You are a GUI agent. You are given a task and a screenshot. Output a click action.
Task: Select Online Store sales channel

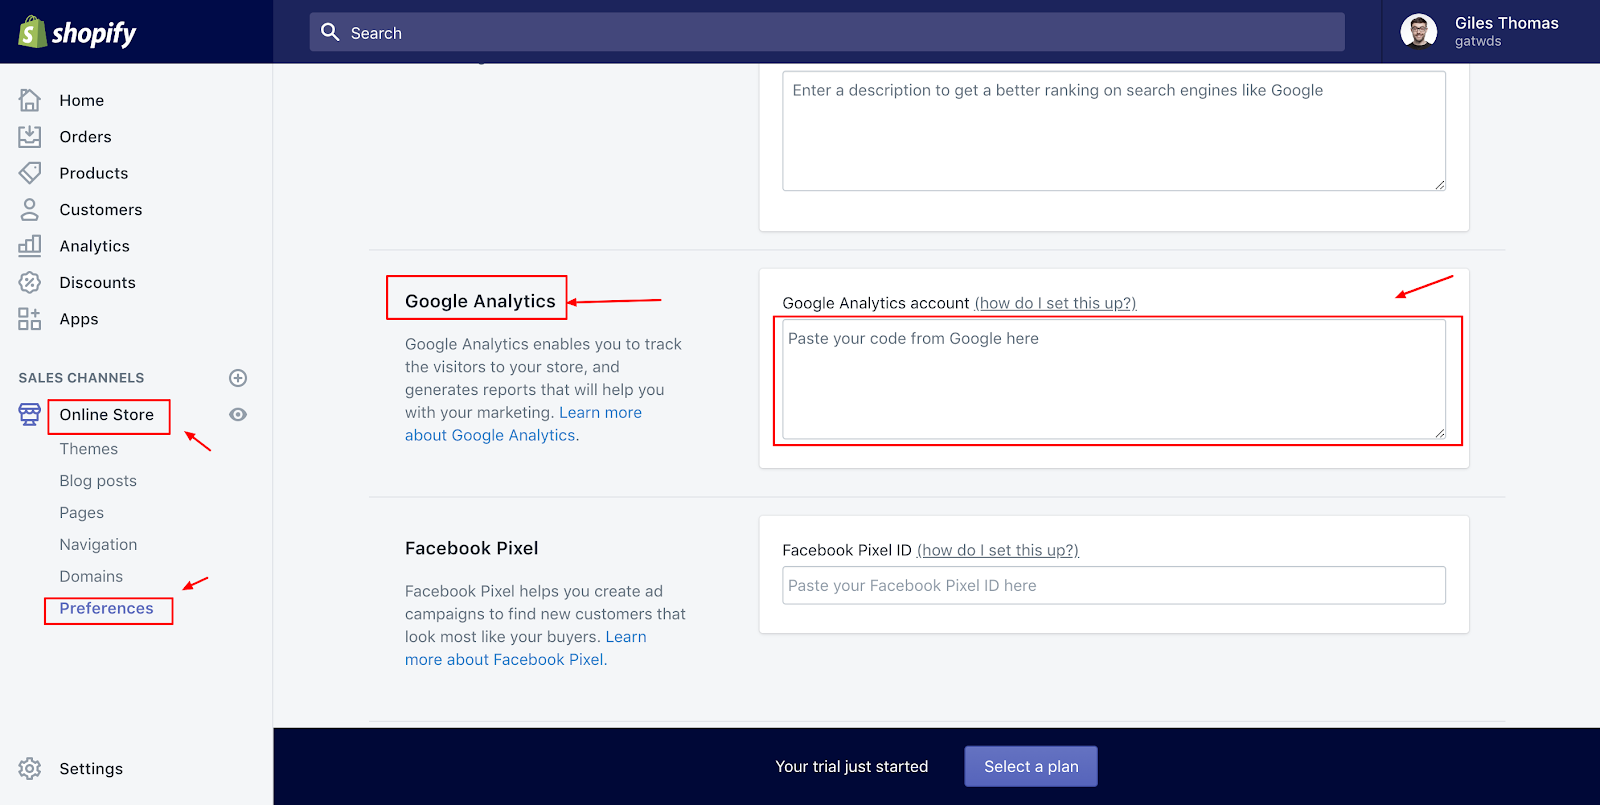[x=107, y=414]
